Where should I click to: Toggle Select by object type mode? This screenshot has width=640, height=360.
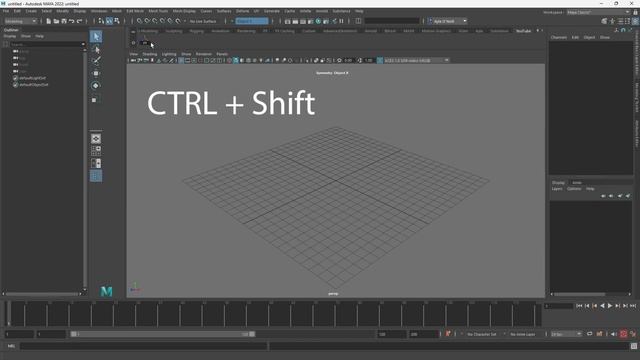click(109, 21)
